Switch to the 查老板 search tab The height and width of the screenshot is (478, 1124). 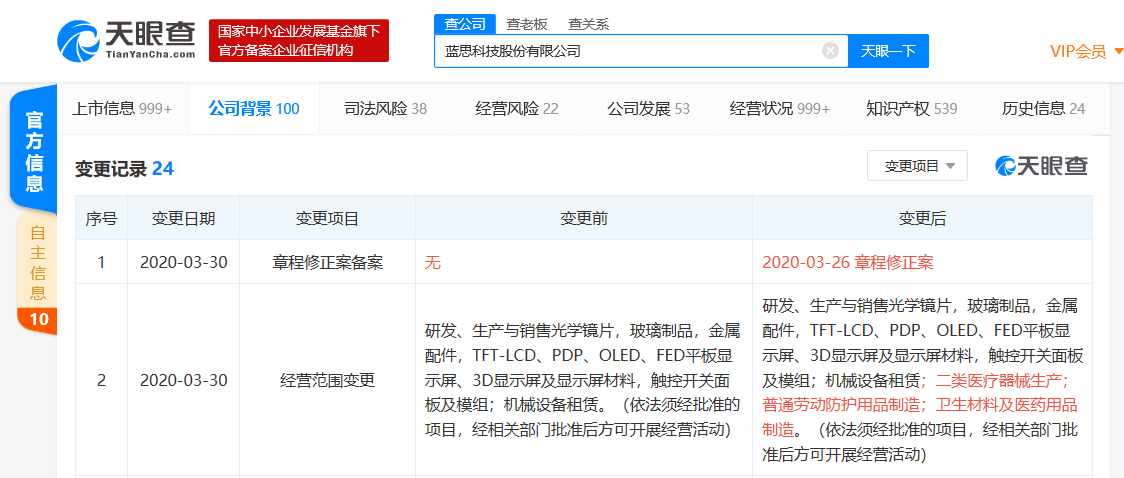click(526, 24)
